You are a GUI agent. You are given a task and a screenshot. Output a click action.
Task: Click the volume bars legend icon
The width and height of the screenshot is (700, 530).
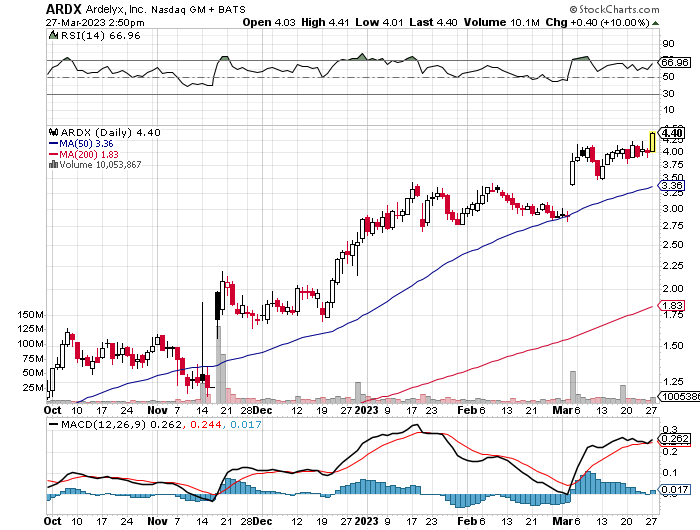(x=53, y=164)
